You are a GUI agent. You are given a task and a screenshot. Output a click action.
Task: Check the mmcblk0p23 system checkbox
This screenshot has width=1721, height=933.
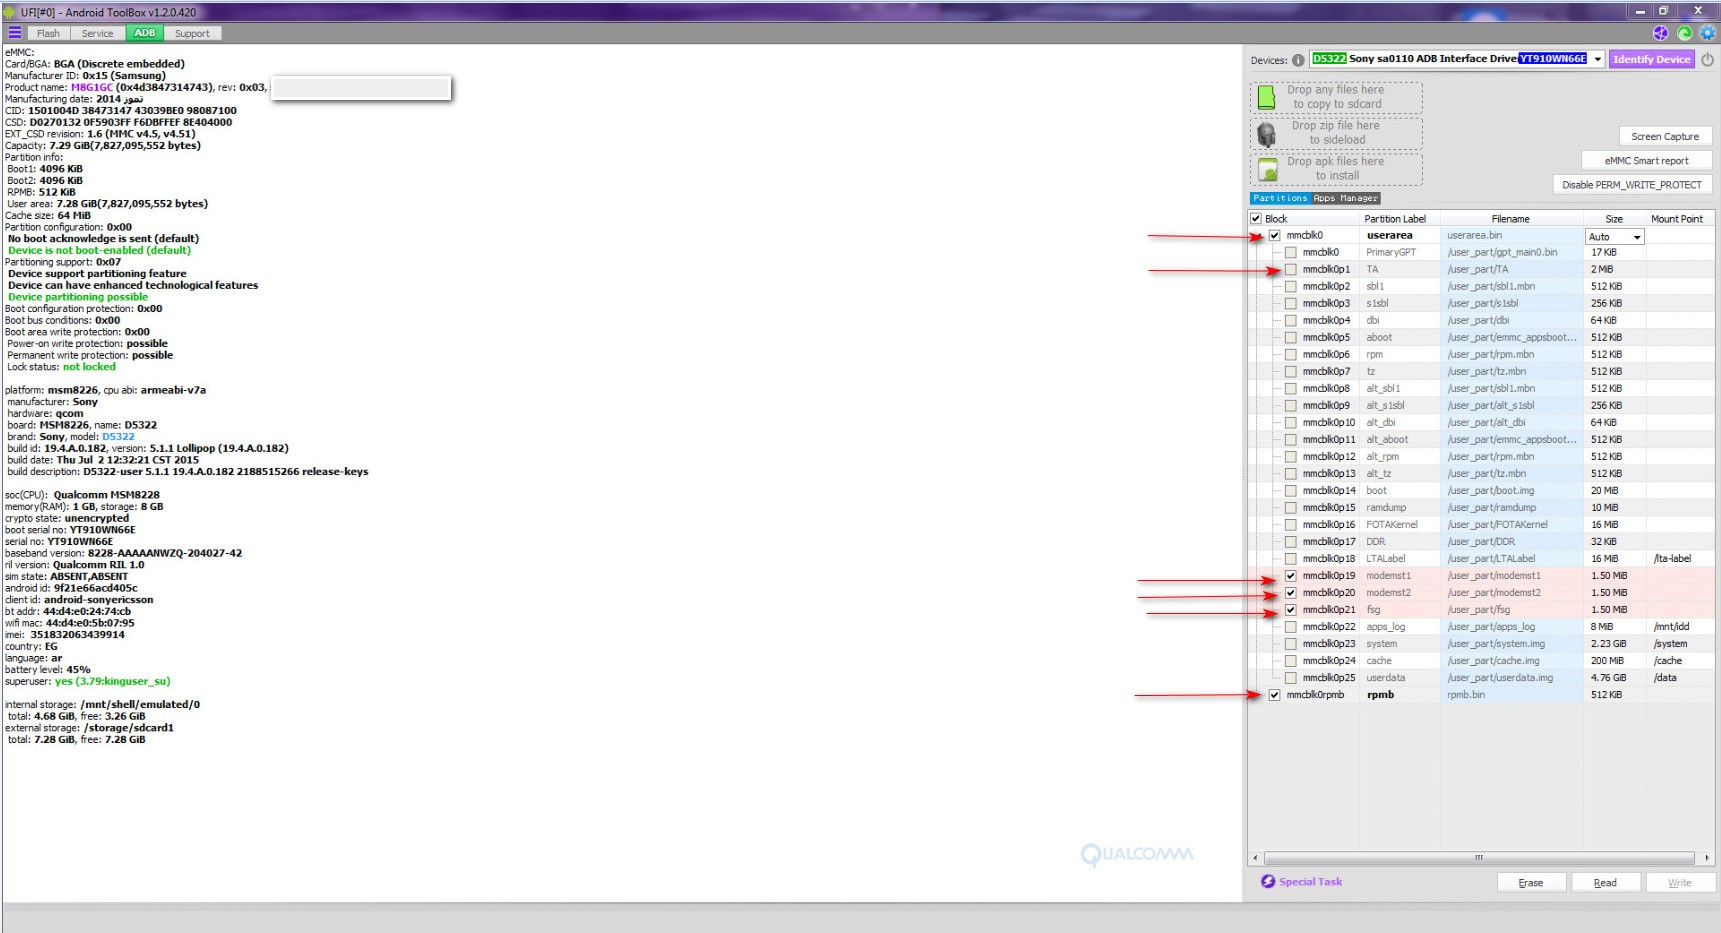pyautogui.click(x=1291, y=644)
